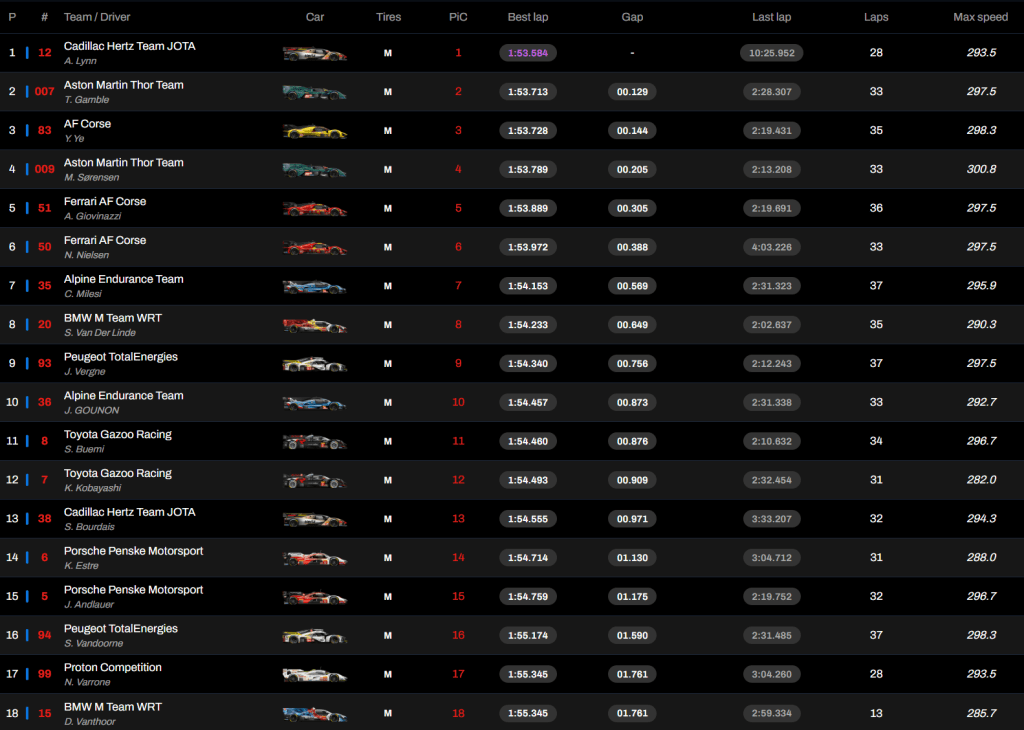Select driver name N. Varrone
Screen dimensions: 1024x730
tap(87, 682)
